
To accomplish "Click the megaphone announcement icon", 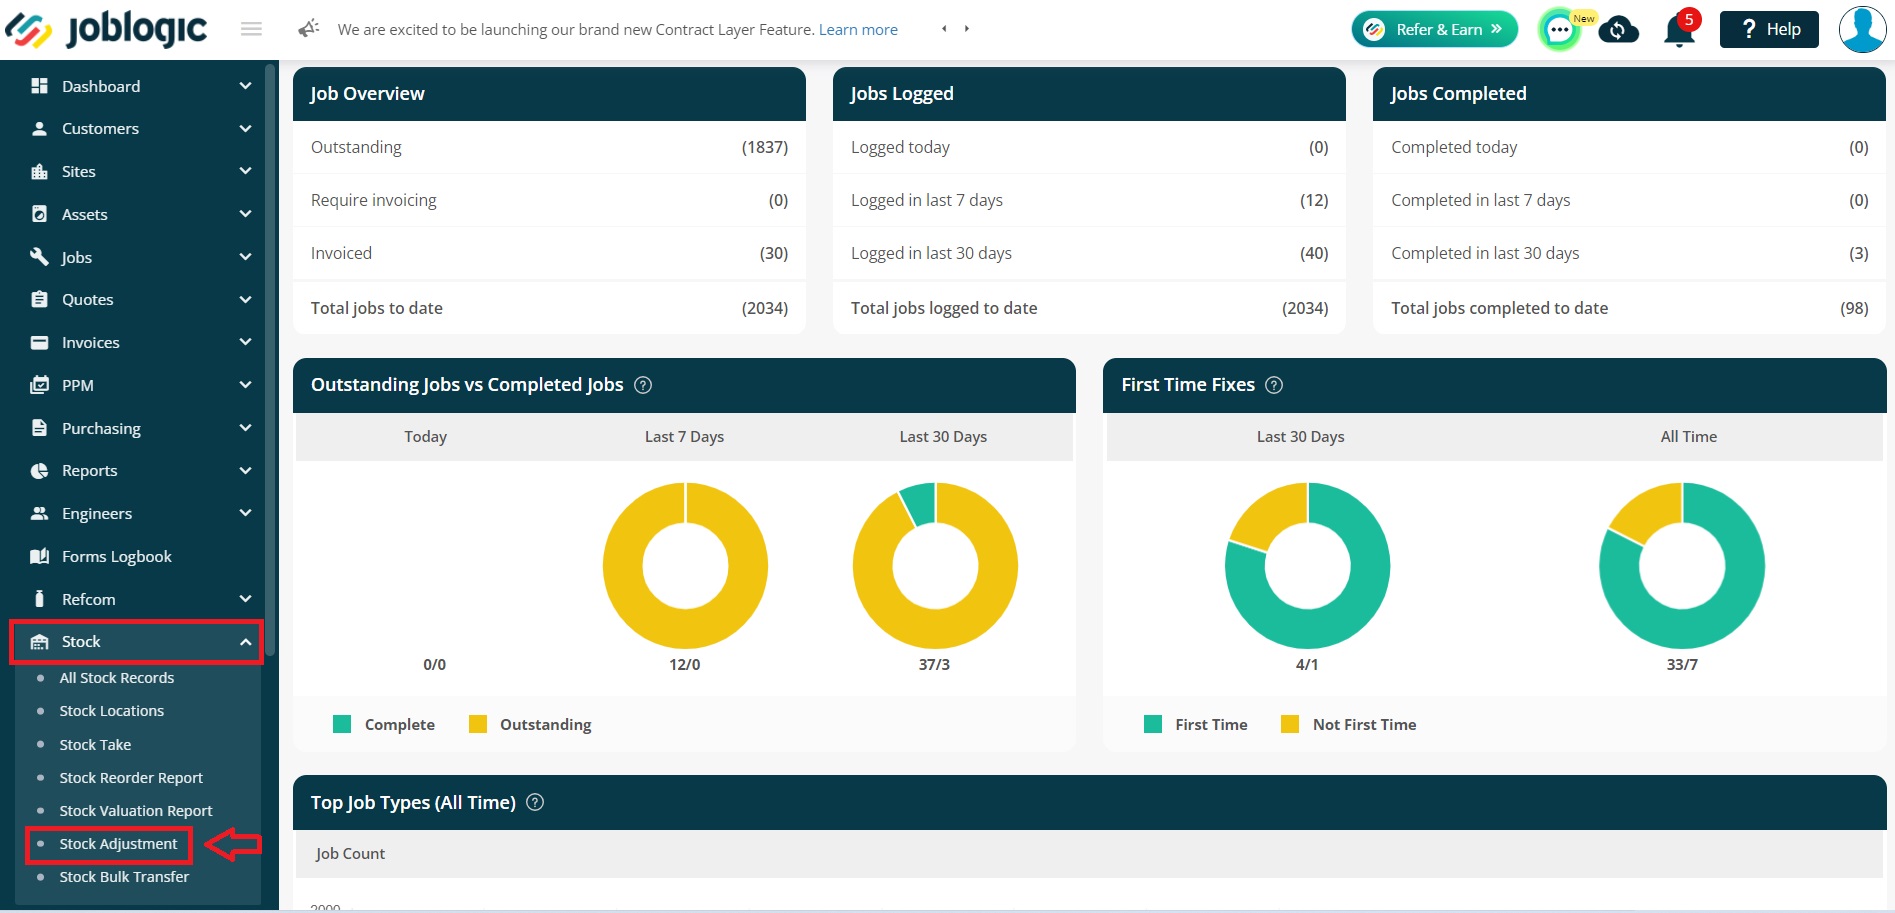I will pos(309,28).
